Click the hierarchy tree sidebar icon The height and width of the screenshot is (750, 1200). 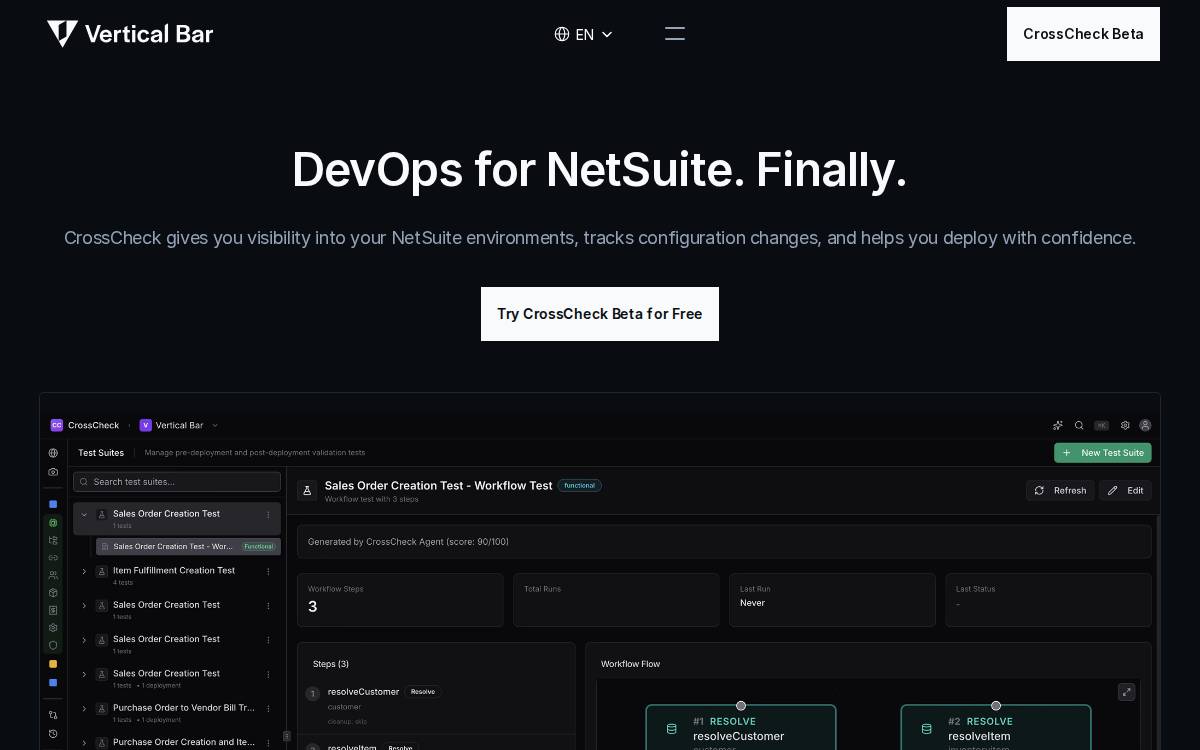(x=53, y=540)
